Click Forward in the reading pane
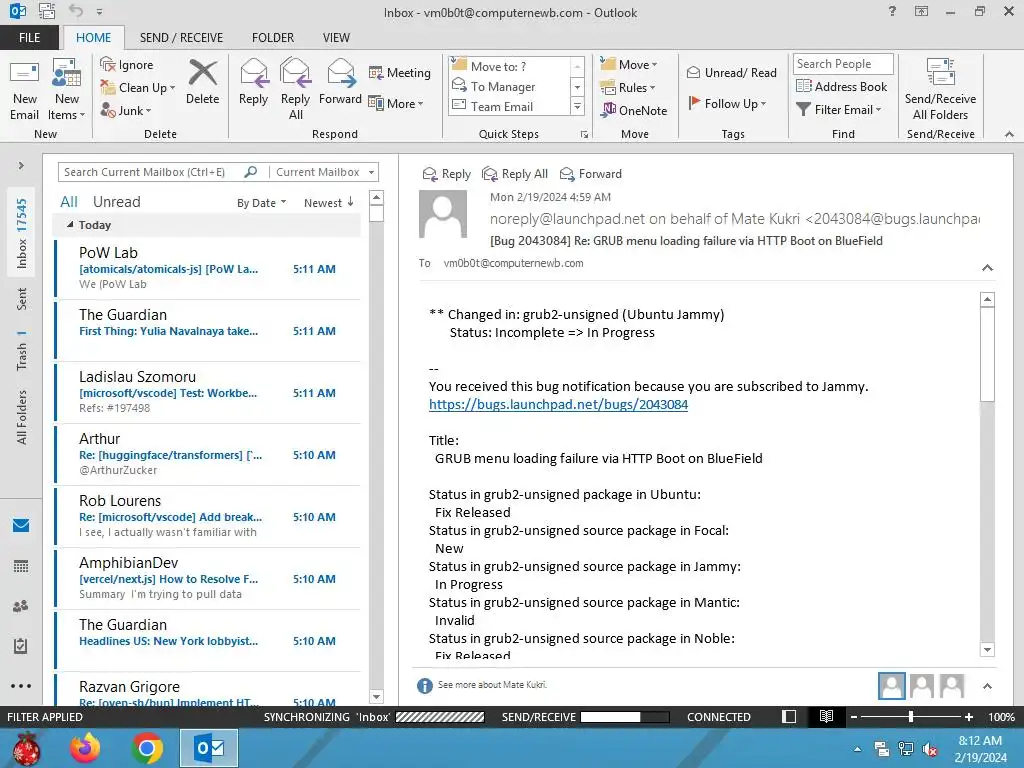 click(x=590, y=174)
